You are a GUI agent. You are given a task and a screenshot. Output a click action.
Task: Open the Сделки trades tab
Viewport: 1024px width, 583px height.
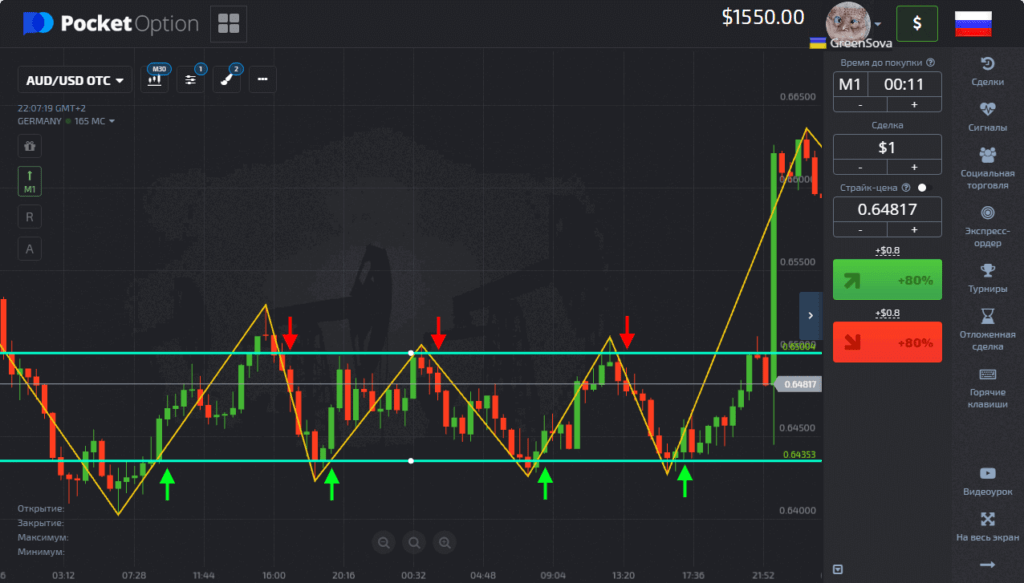[x=988, y=70]
